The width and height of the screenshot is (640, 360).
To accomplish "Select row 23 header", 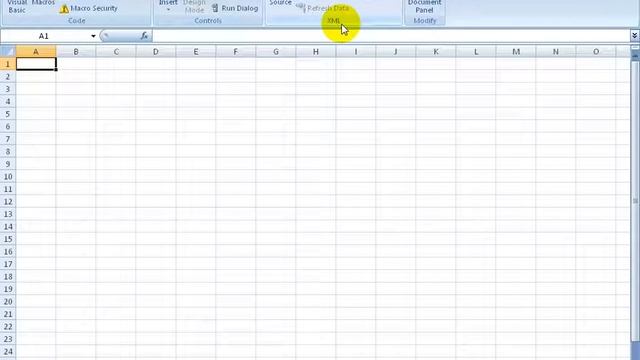I will [x=8, y=339].
